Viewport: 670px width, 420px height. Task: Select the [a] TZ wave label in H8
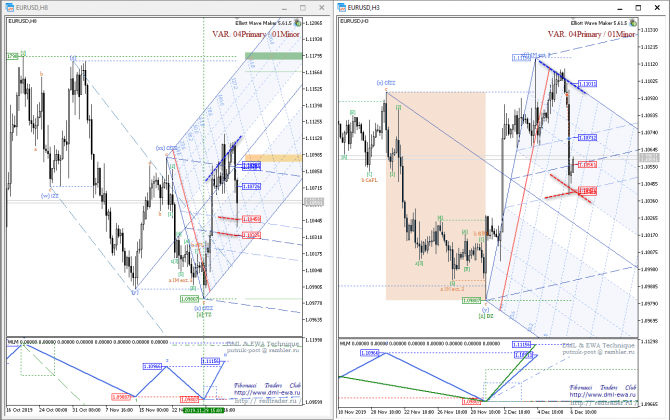pyautogui.click(x=204, y=314)
